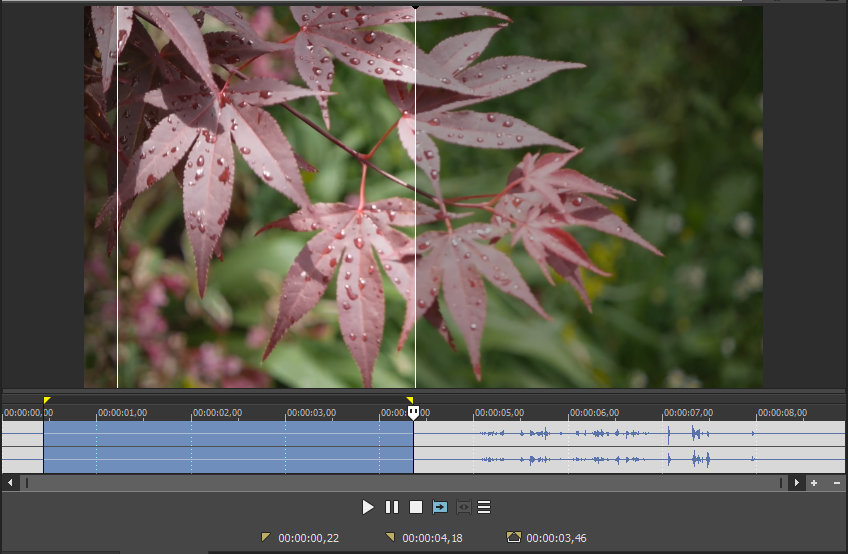The width and height of the screenshot is (848, 554).
Task: Open the three-line options menu
Action: (484, 507)
